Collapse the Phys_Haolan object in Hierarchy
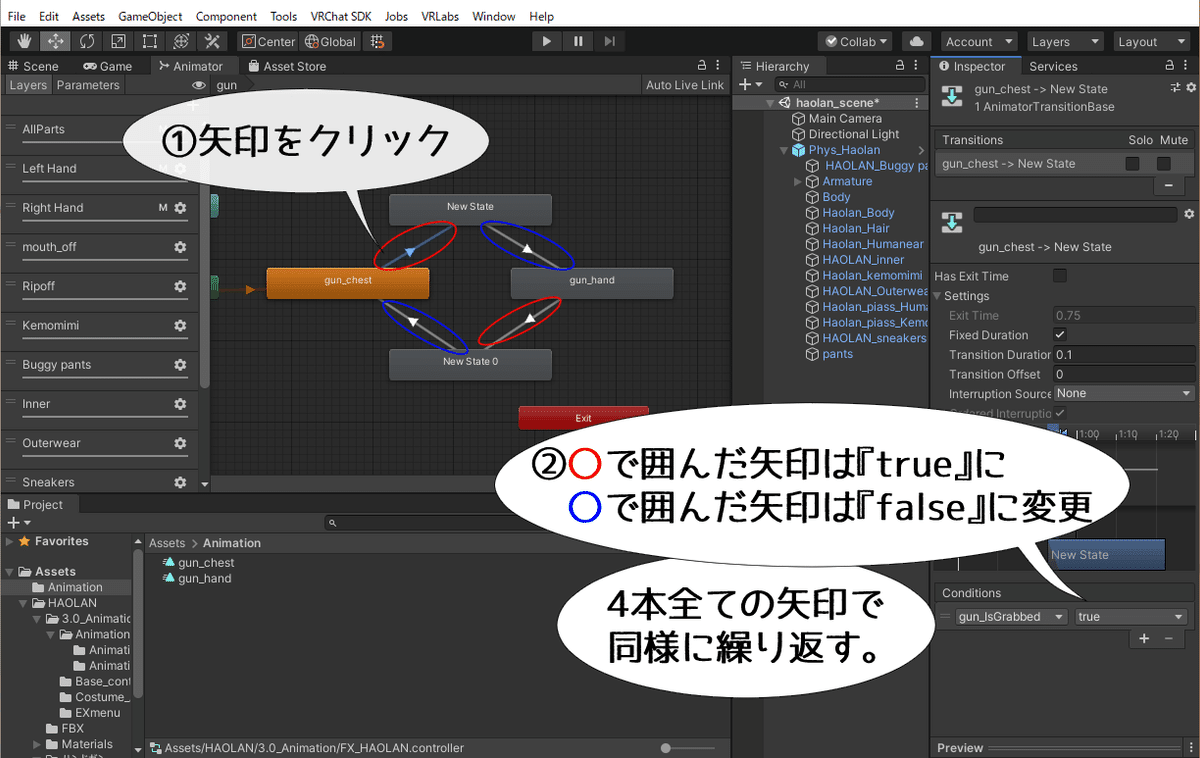 click(x=784, y=150)
